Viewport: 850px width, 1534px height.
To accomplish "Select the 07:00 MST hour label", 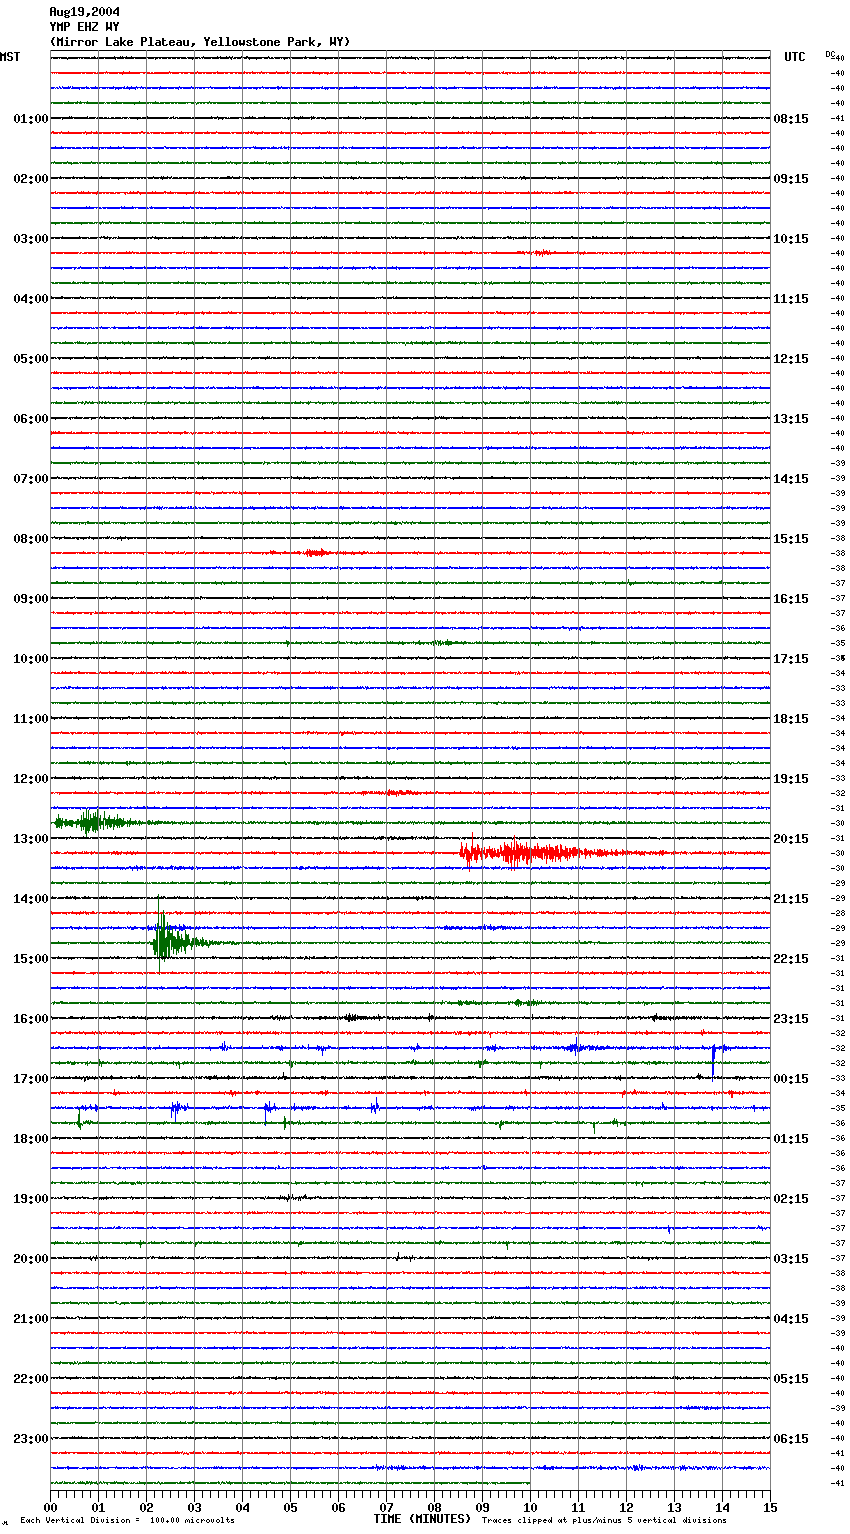I will coord(31,479).
